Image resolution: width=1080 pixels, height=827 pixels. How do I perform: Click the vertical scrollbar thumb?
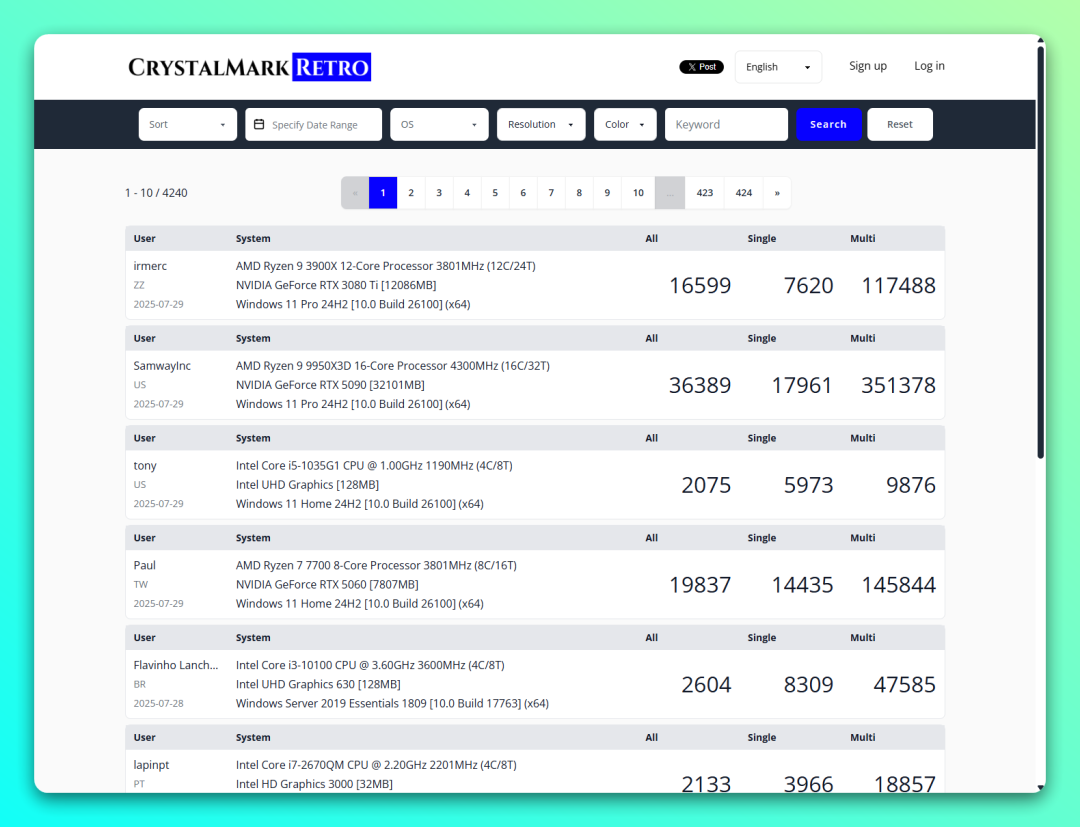(x=1041, y=251)
